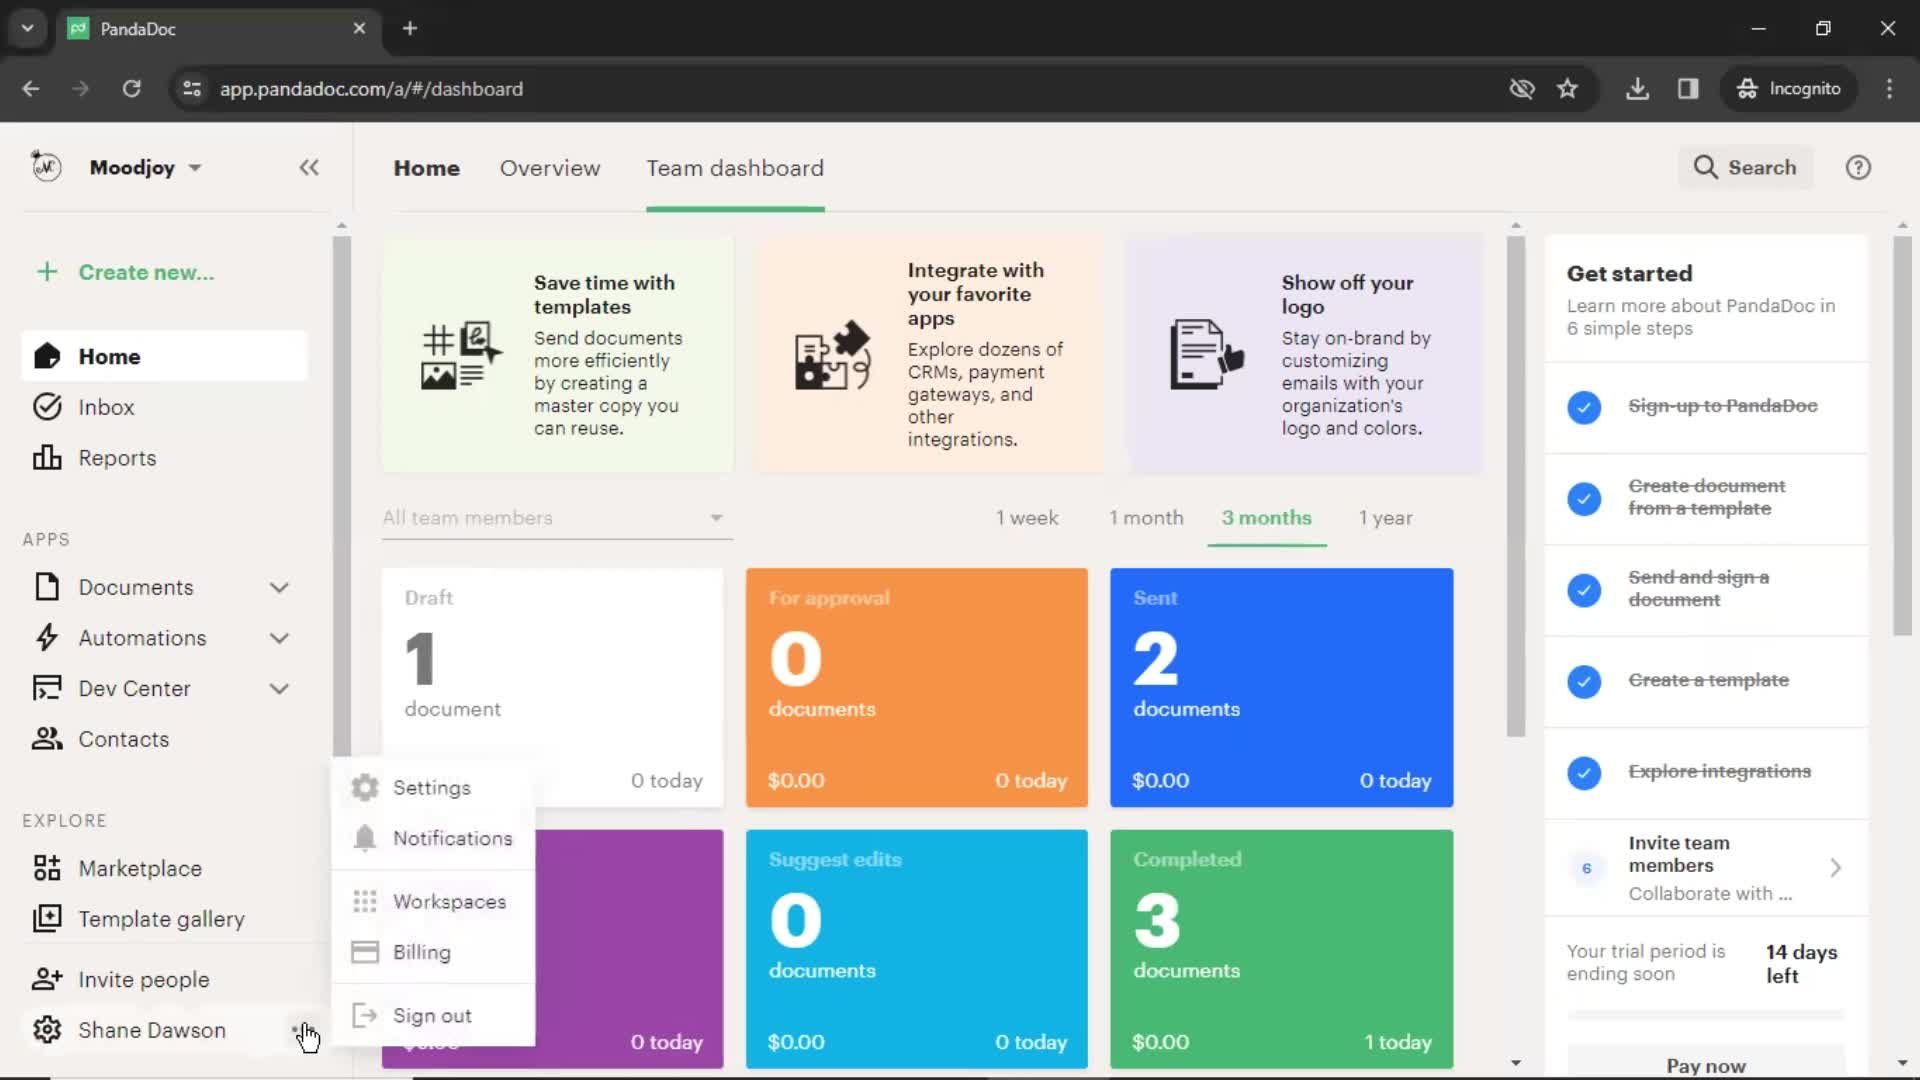The image size is (1920, 1080).
Task: Click the Sign out menu item
Action: coord(433,1014)
